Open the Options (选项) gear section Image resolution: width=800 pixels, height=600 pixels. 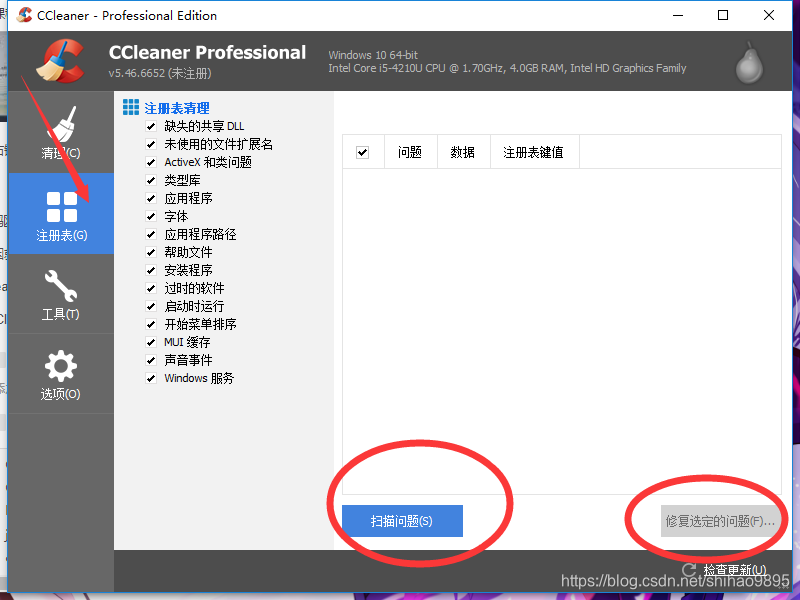pos(61,374)
